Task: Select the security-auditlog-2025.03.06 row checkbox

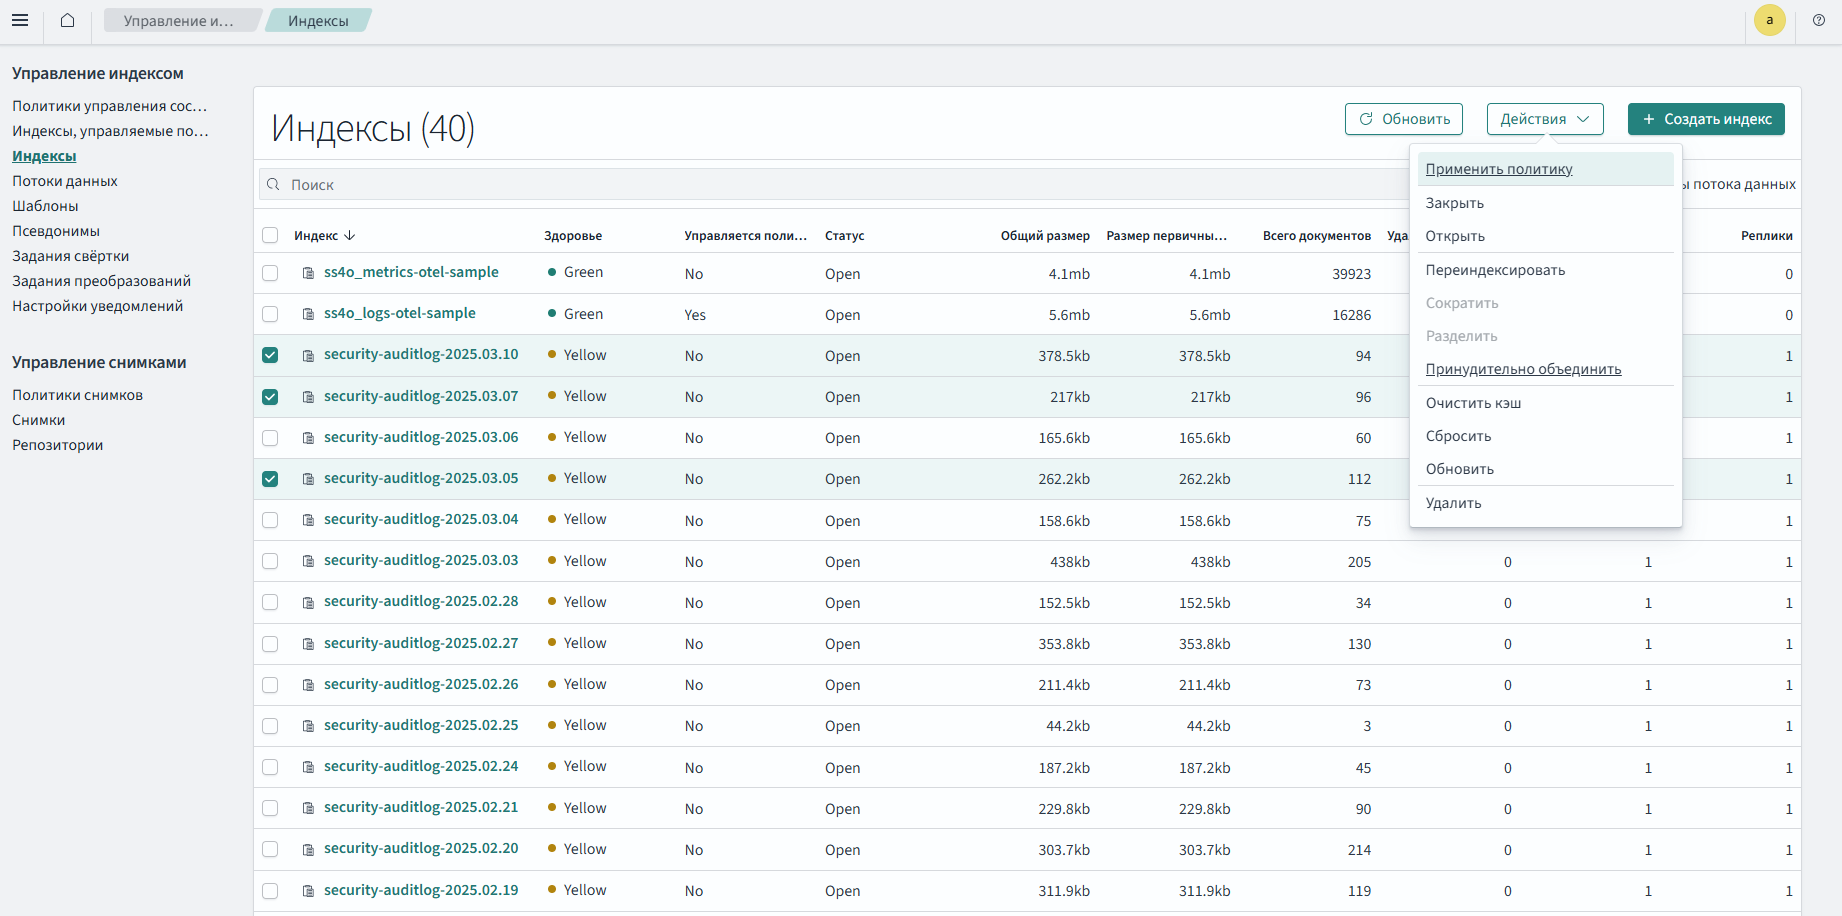Action: coord(270,438)
